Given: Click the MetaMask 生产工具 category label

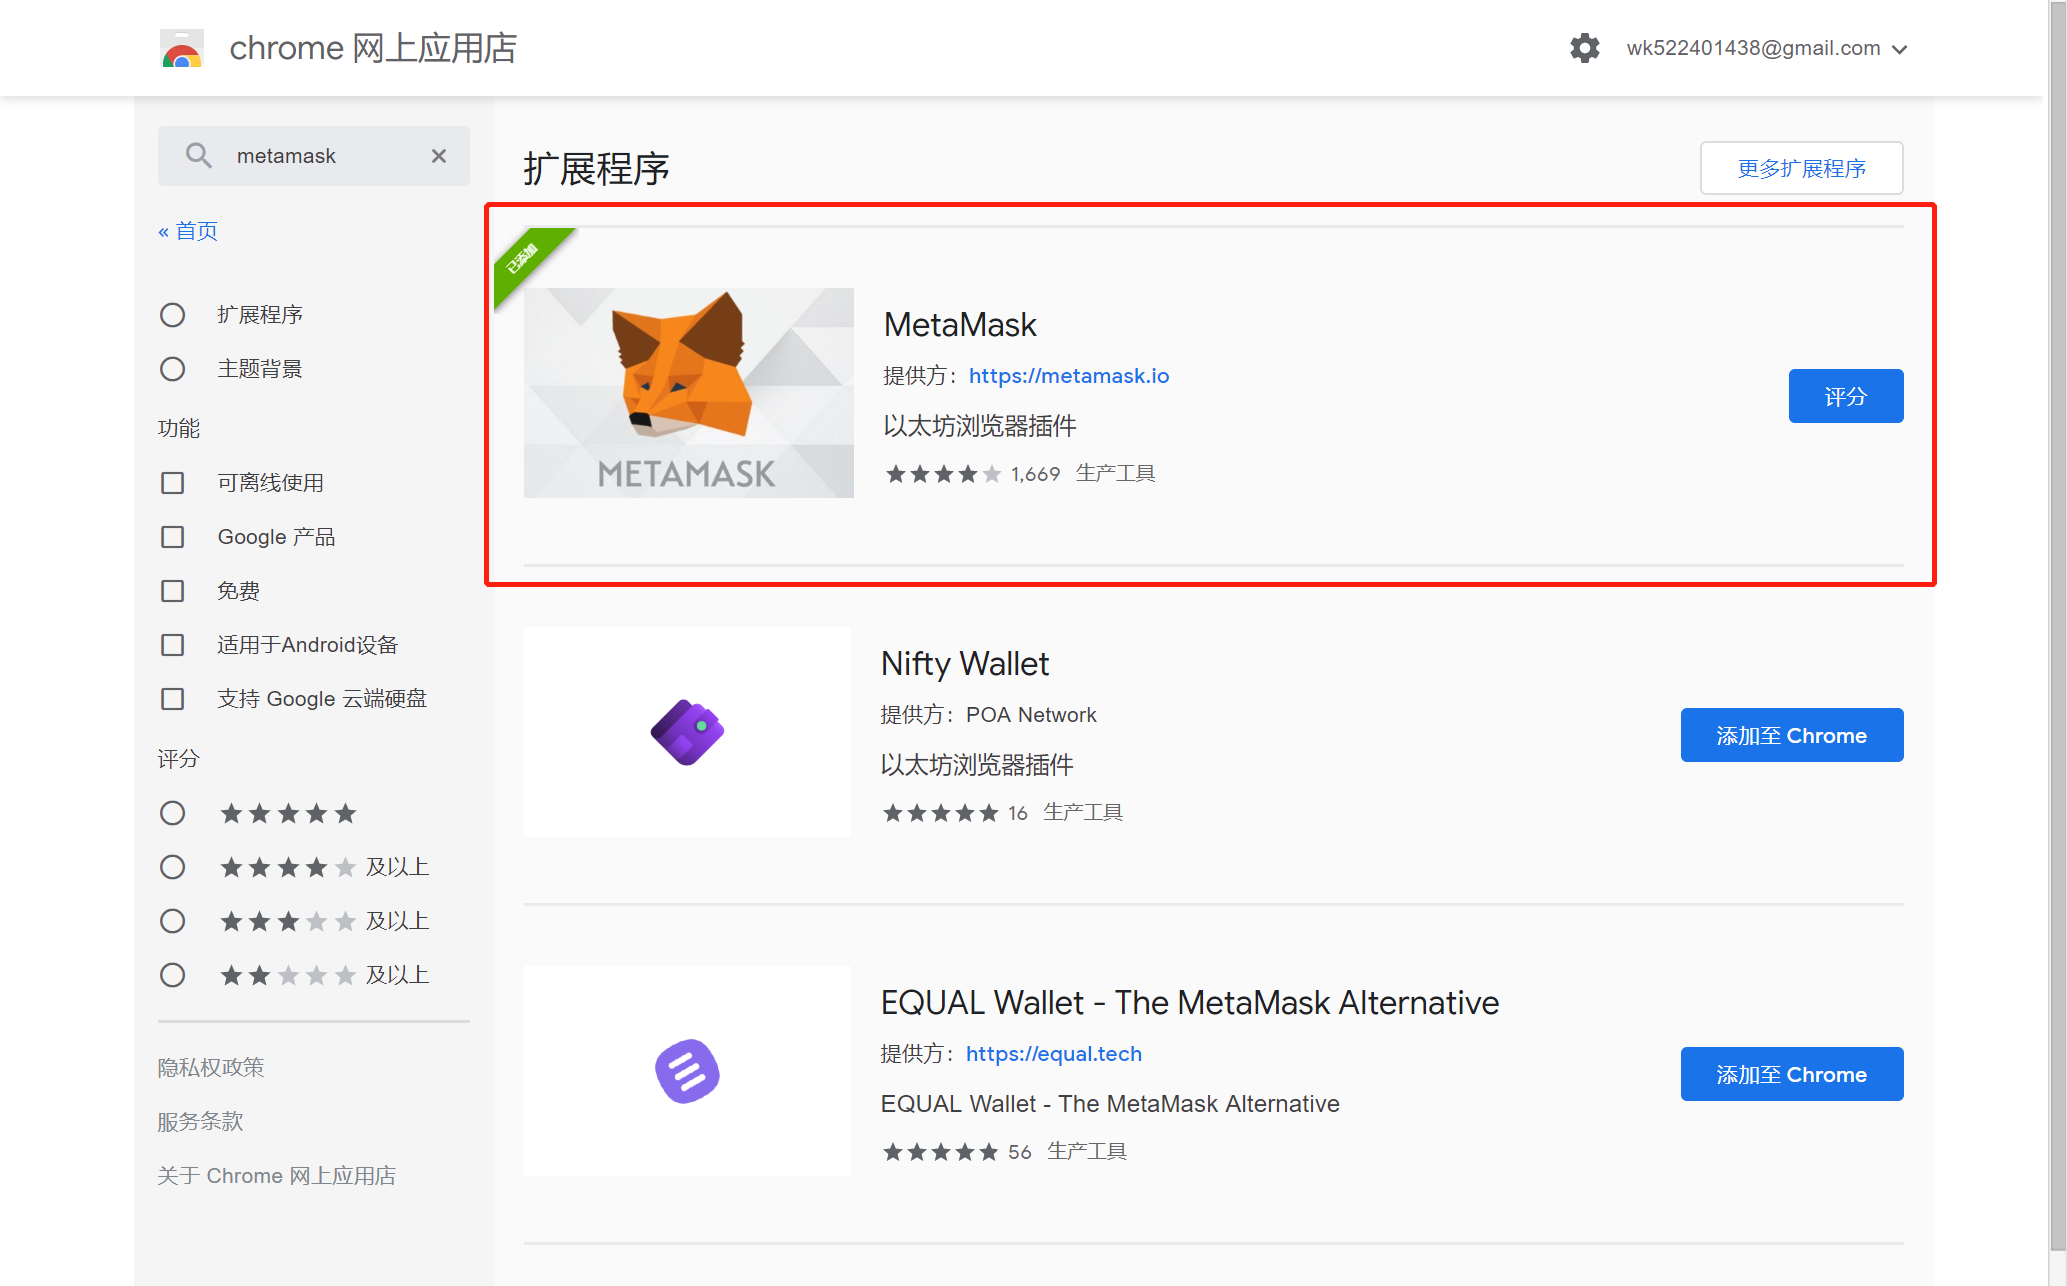Looking at the screenshot, I should [1115, 473].
